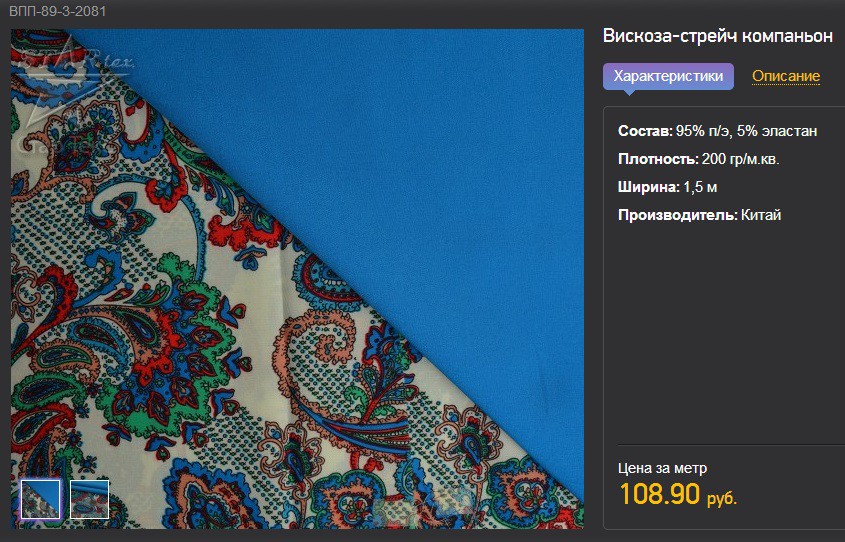Select the Характеристики tab
The image size is (845, 542).
point(668,76)
